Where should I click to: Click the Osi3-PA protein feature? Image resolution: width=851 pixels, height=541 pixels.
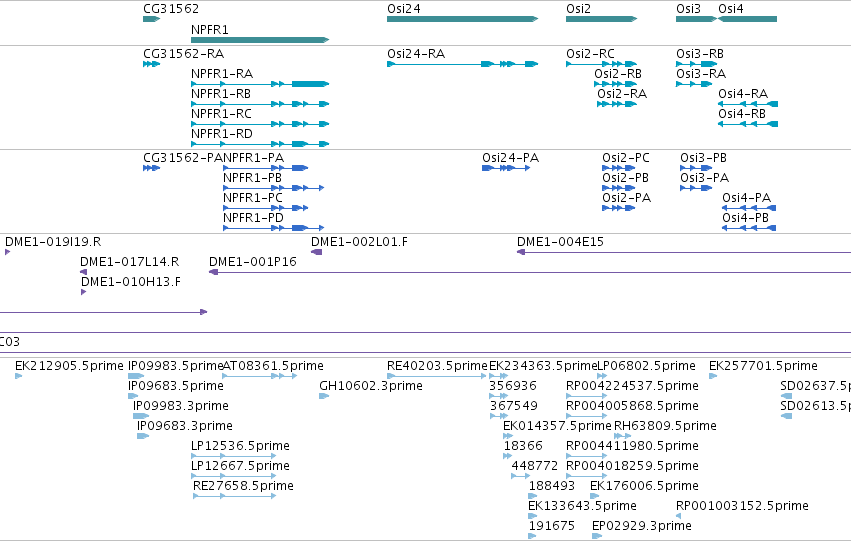(696, 188)
